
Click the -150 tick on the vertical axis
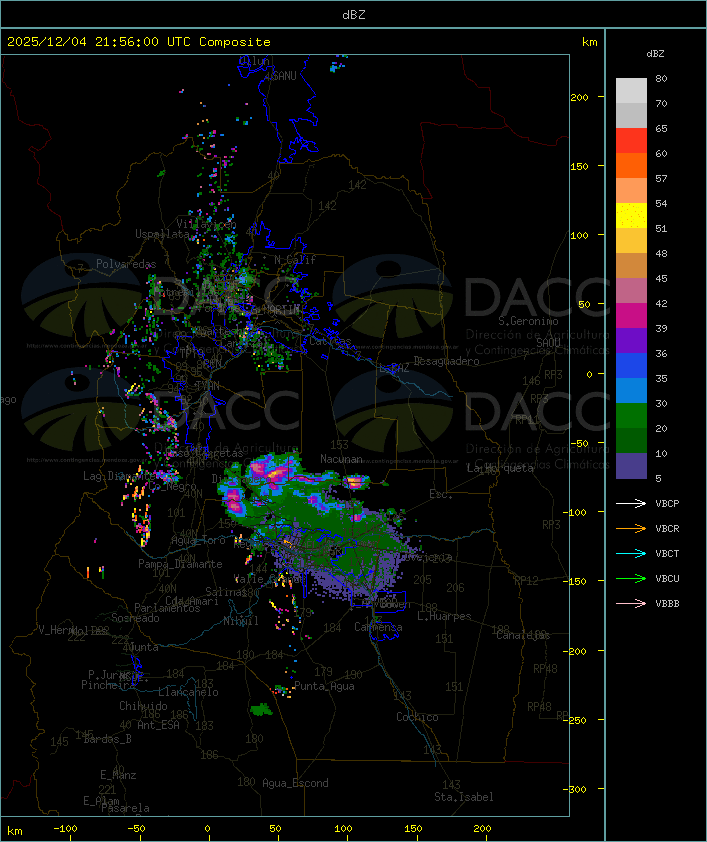click(x=574, y=581)
